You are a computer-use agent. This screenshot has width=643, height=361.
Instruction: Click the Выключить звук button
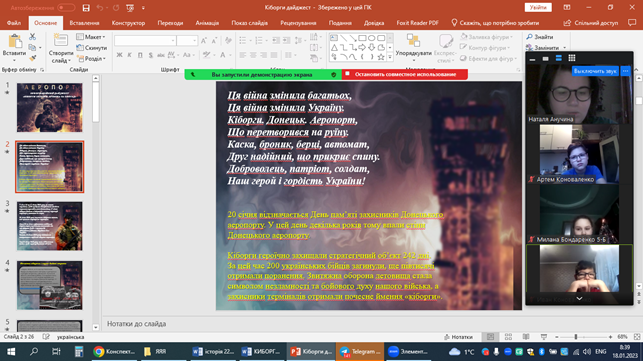point(595,71)
